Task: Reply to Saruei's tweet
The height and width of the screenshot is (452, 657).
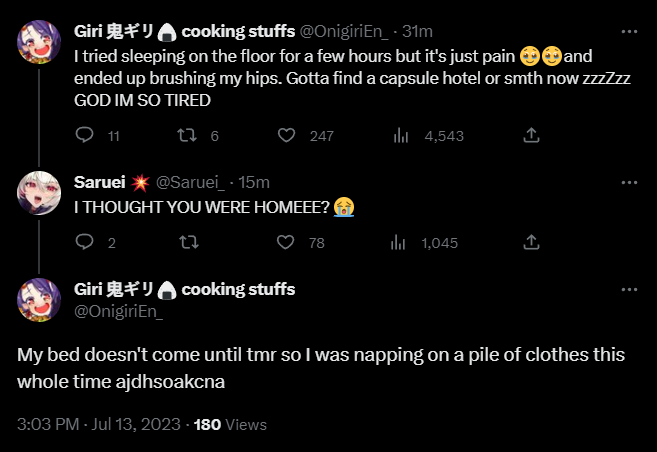Action: coord(85,241)
